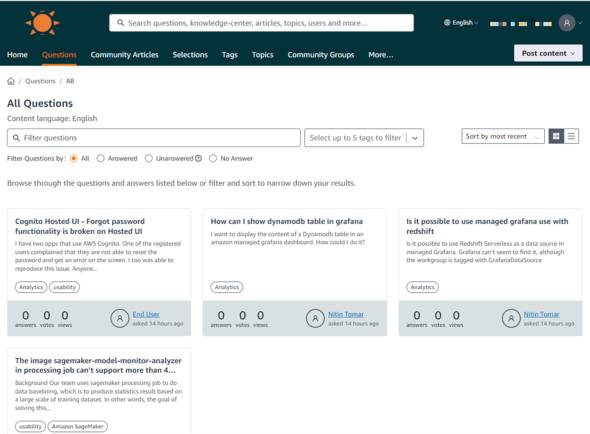Go to the Tags tab
This screenshot has width=590, height=434.
[x=230, y=55]
